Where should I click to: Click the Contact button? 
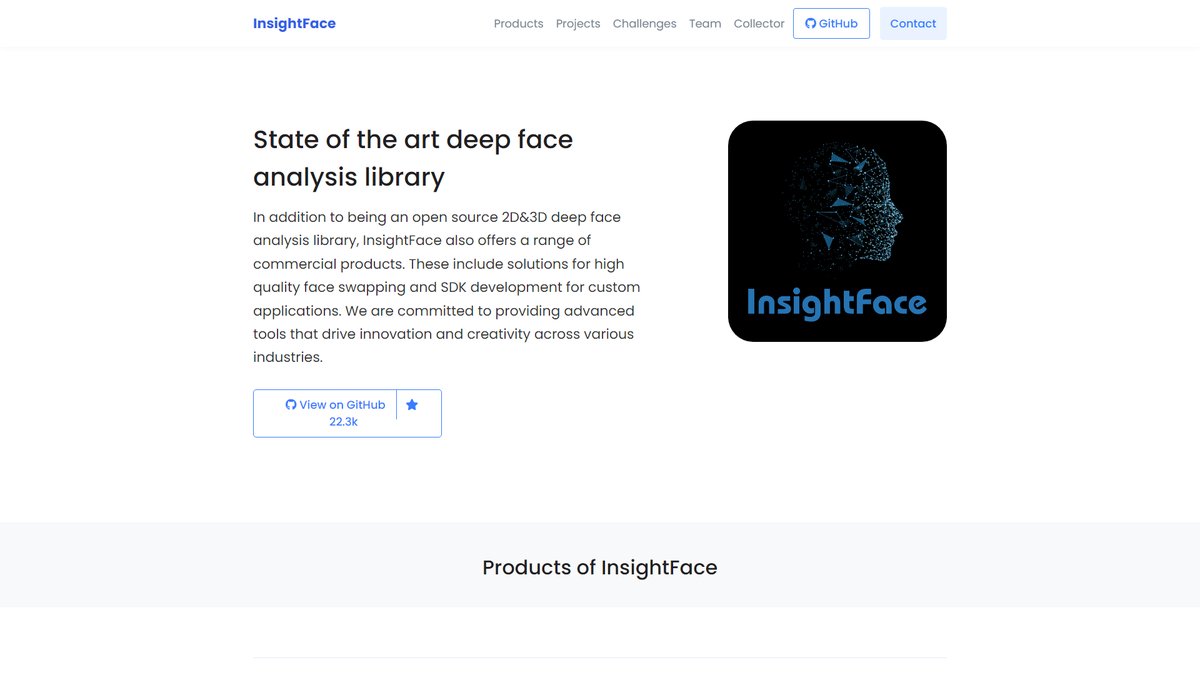[x=913, y=23]
